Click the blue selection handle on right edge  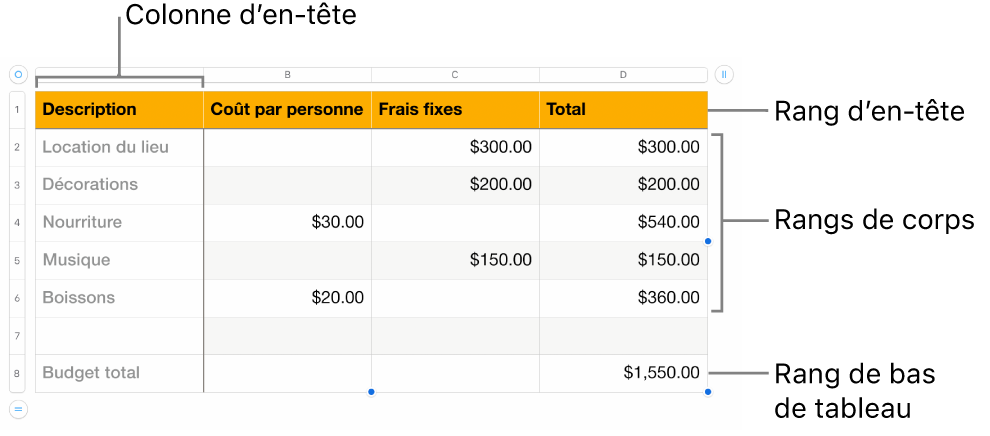[708, 241]
